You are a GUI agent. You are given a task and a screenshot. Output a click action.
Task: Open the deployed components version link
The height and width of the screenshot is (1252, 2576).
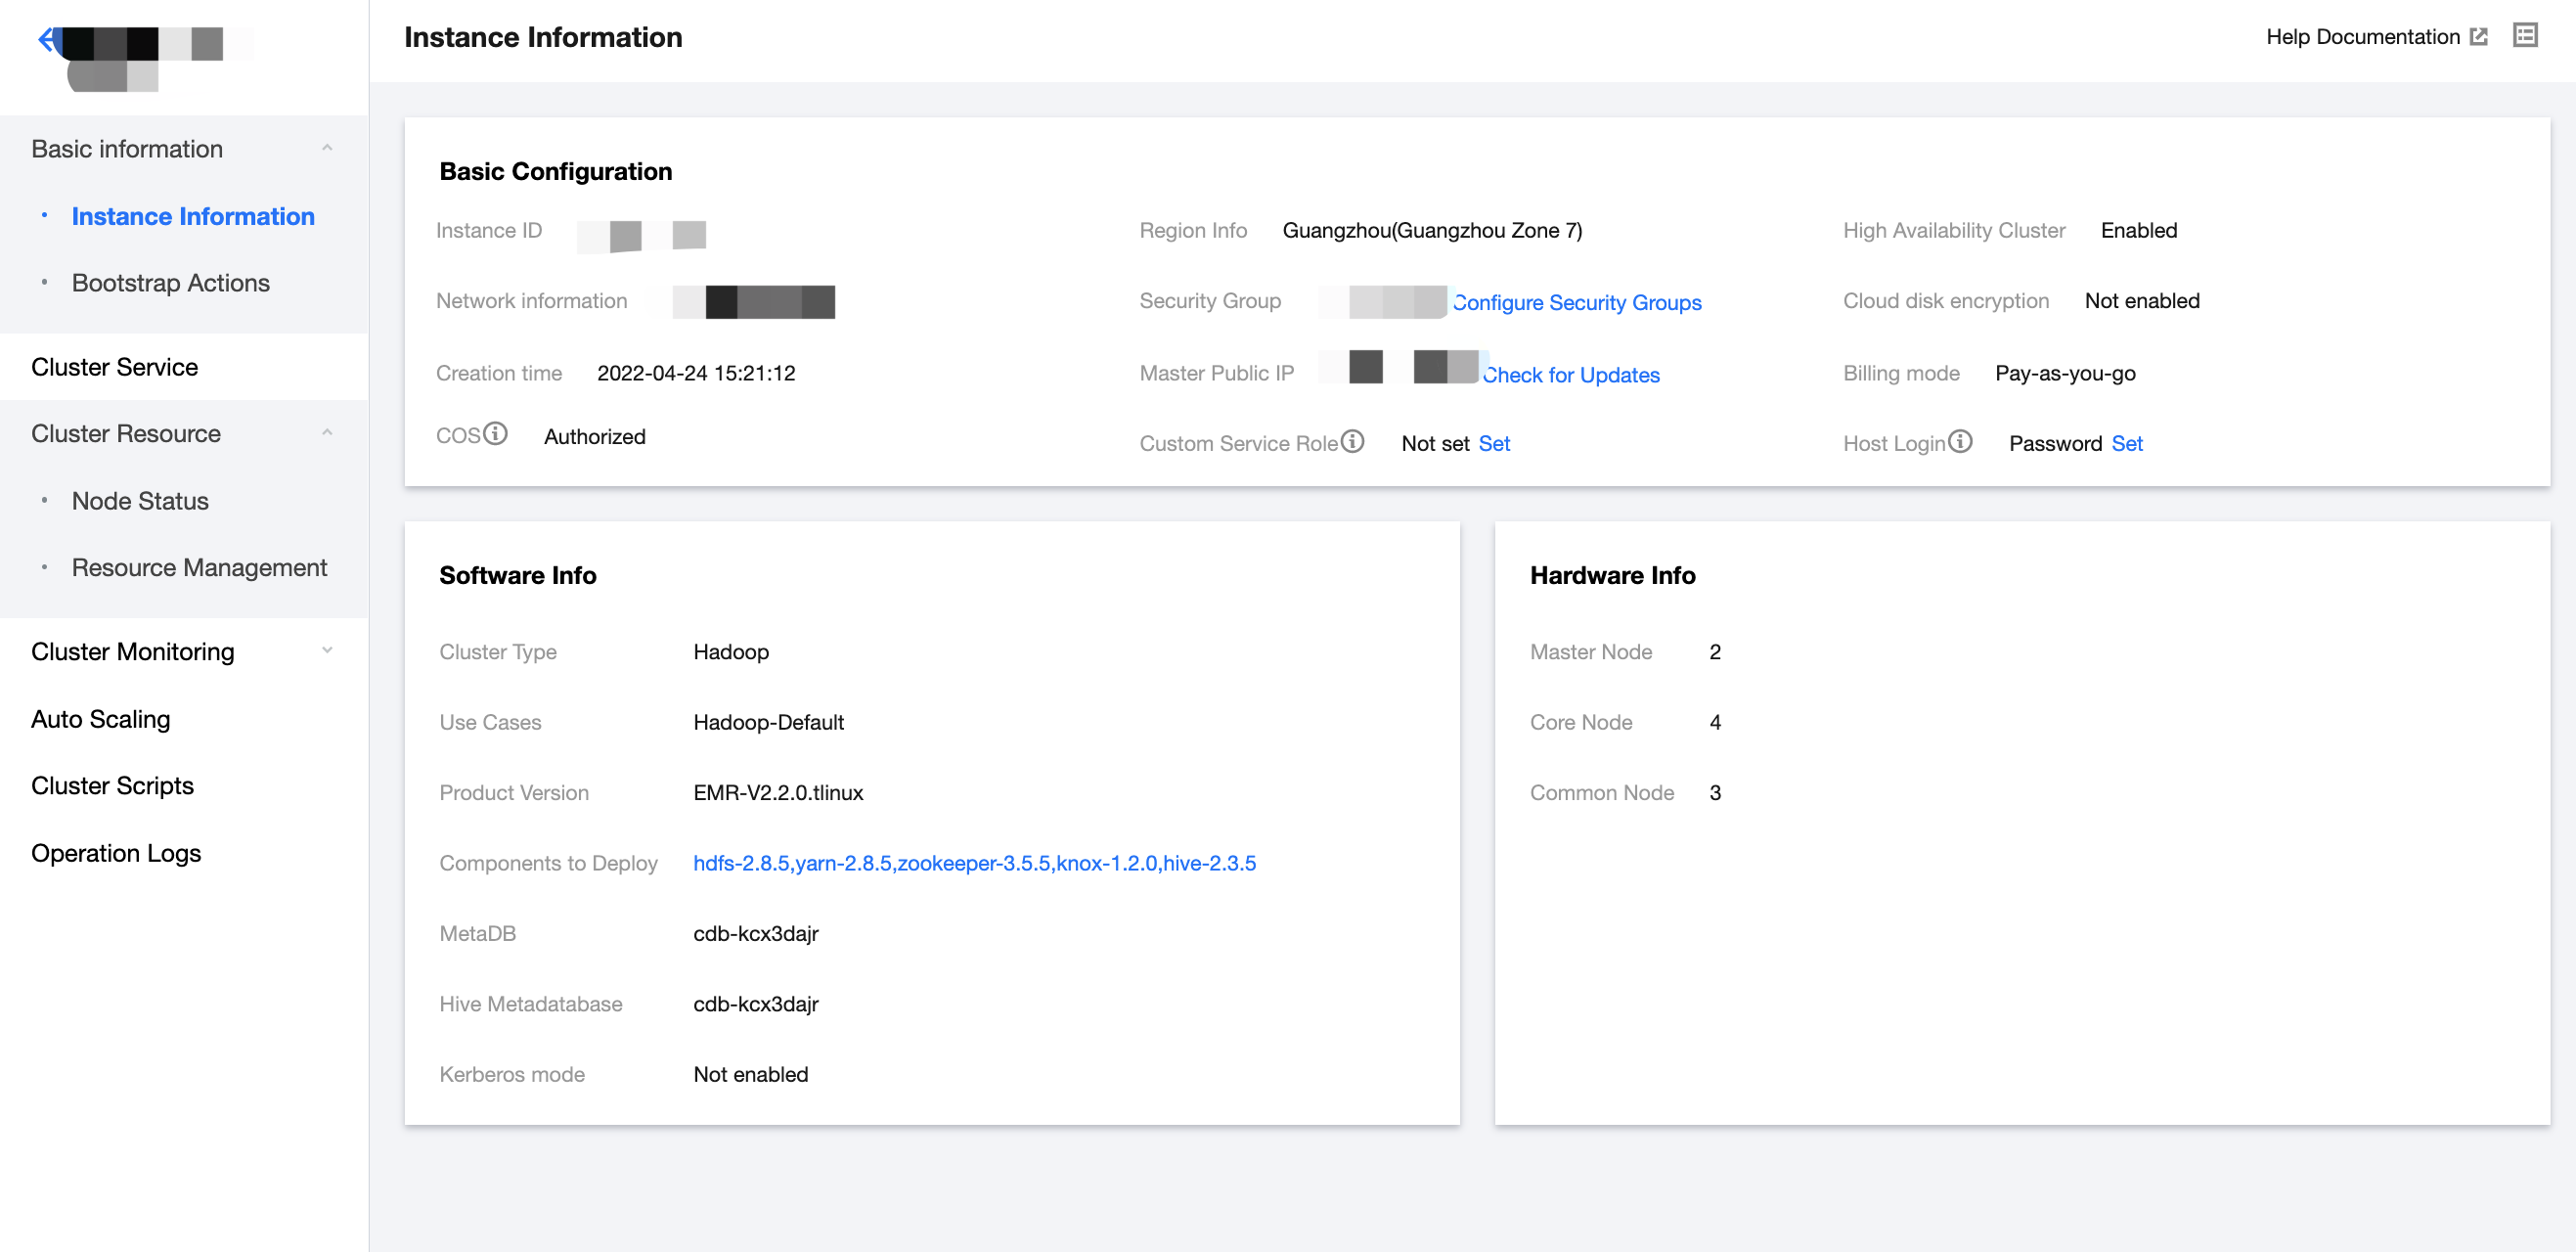(974, 862)
